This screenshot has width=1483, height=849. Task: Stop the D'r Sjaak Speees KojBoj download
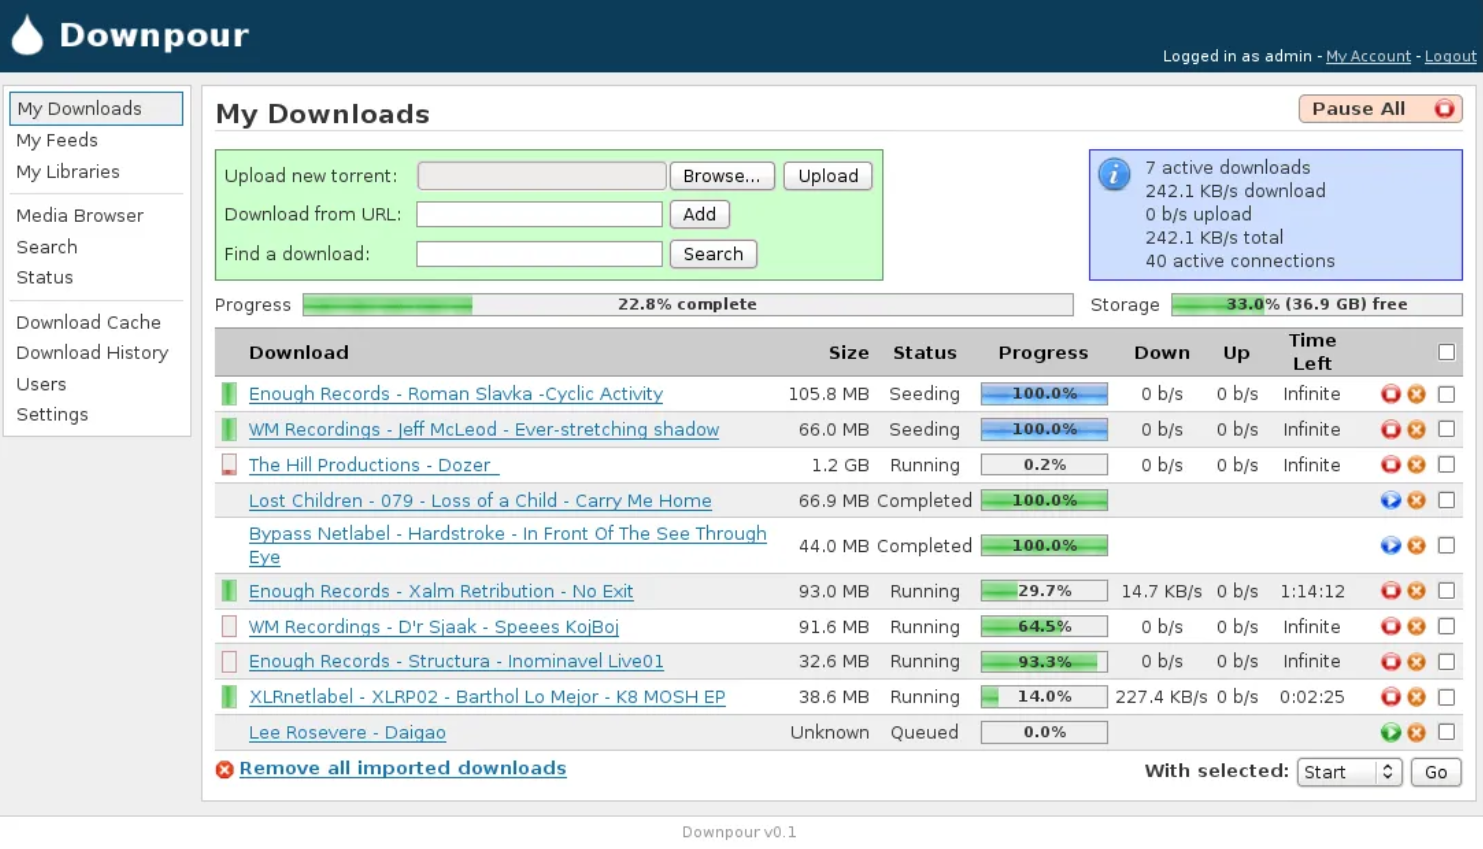(1390, 626)
